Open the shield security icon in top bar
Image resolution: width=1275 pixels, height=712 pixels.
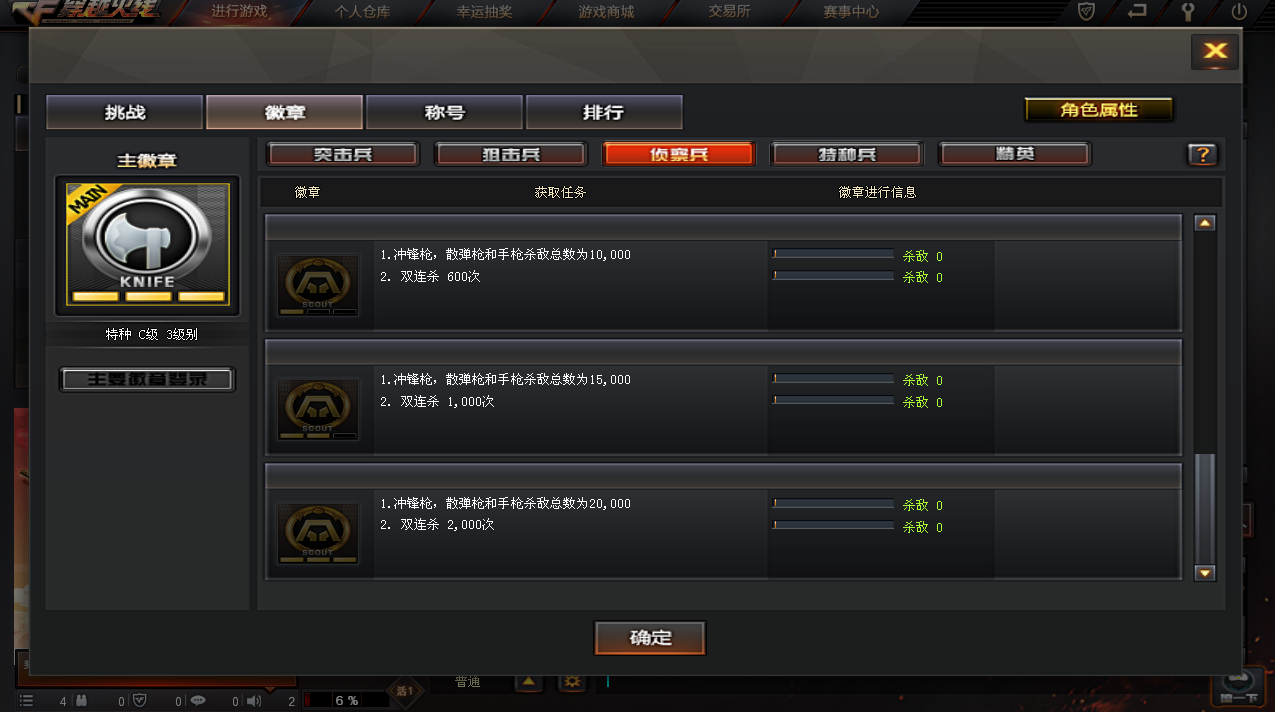1087,12
